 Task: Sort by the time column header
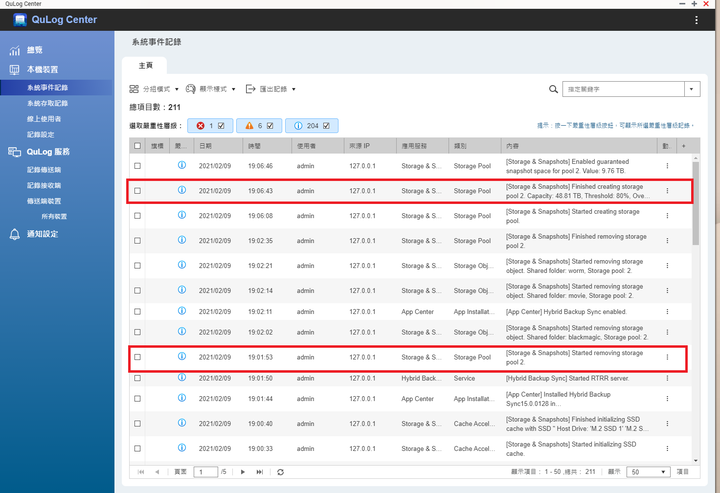click(267, 146)
